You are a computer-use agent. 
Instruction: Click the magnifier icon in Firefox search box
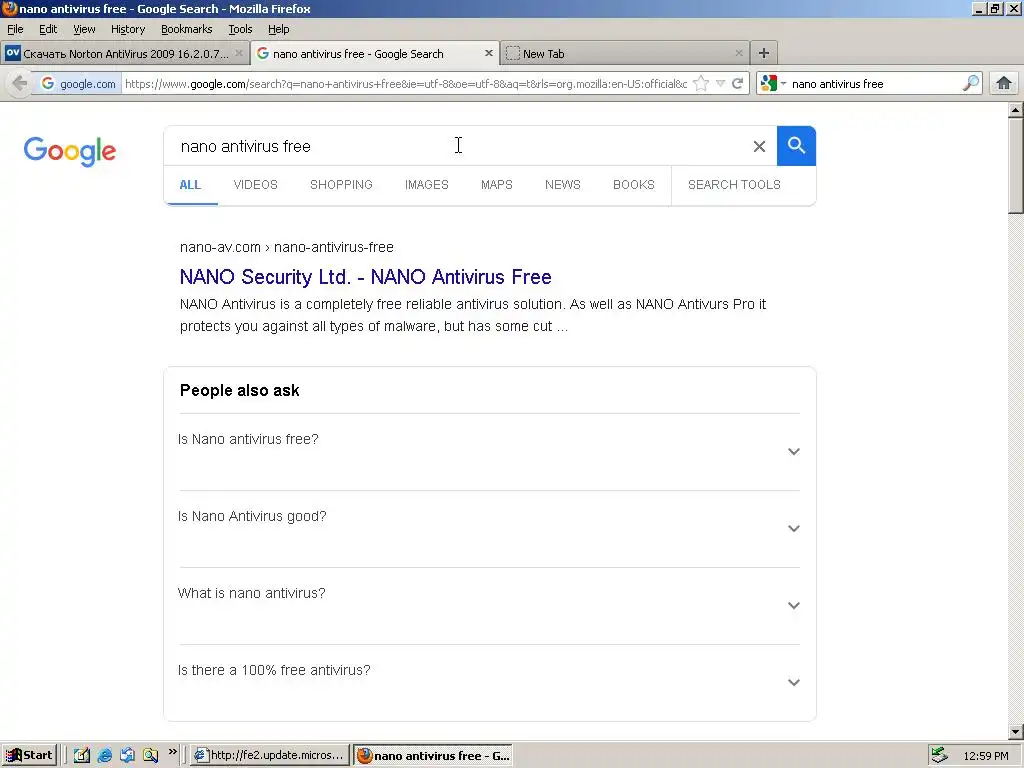[x=971, y=83]
